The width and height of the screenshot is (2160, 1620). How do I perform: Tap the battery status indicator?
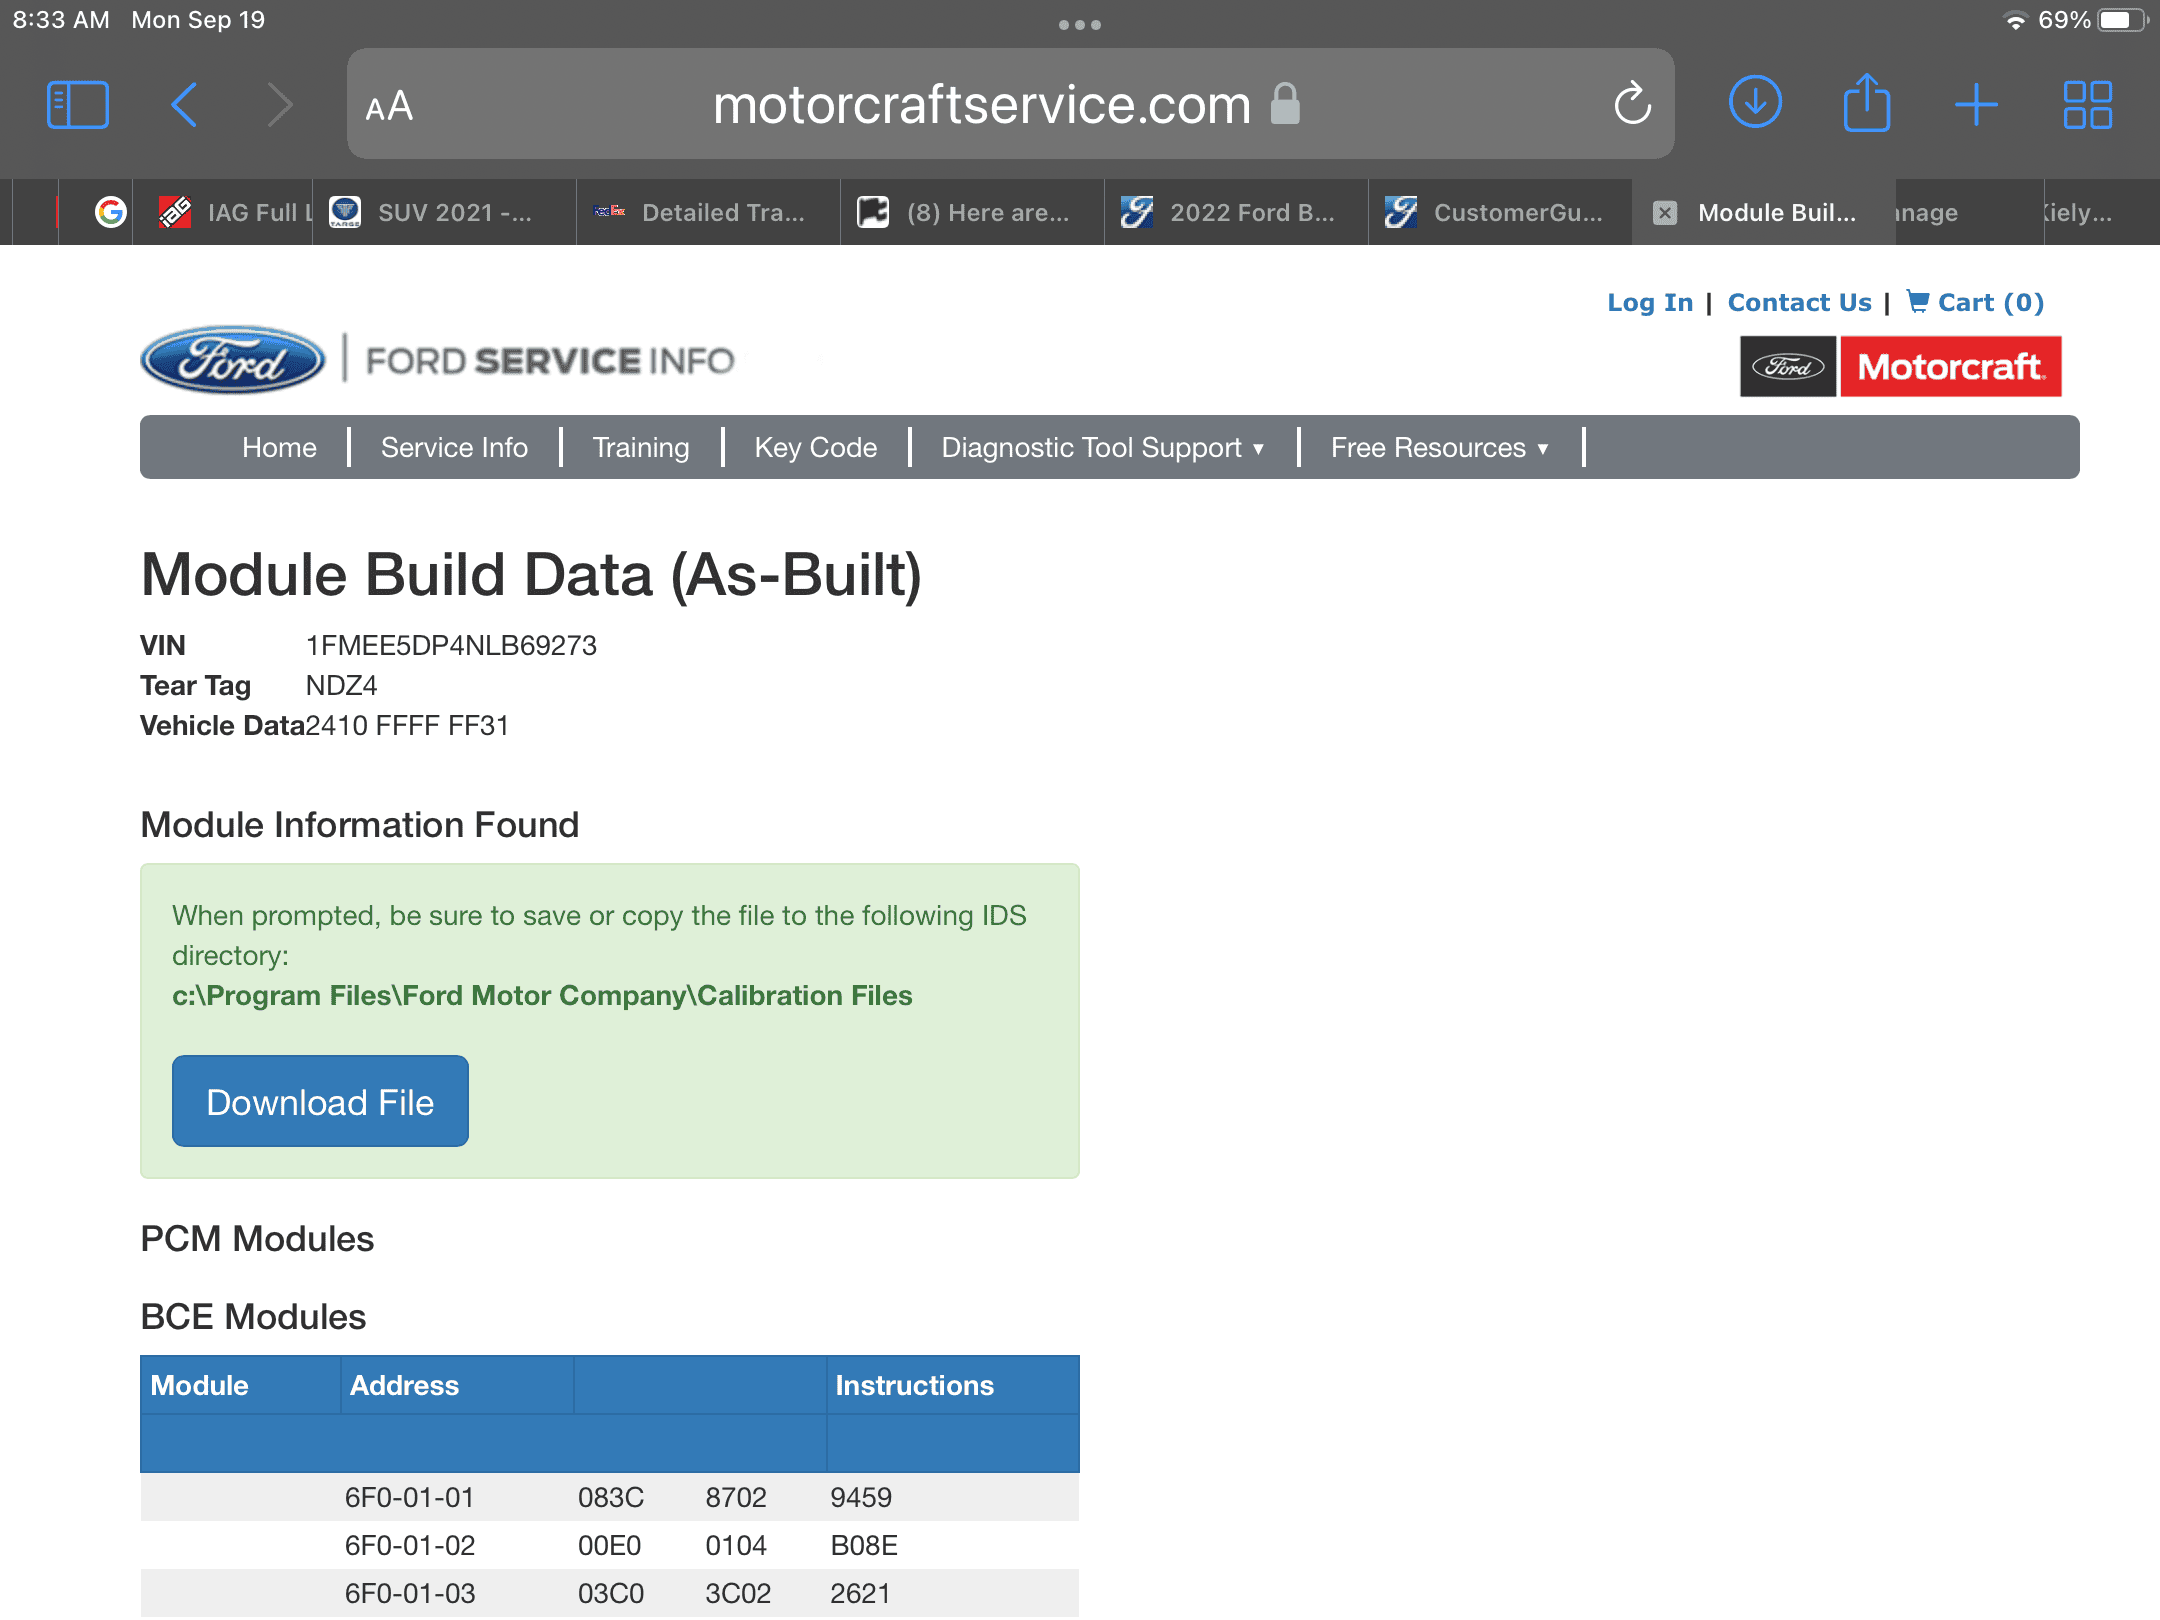[2122, 21]
